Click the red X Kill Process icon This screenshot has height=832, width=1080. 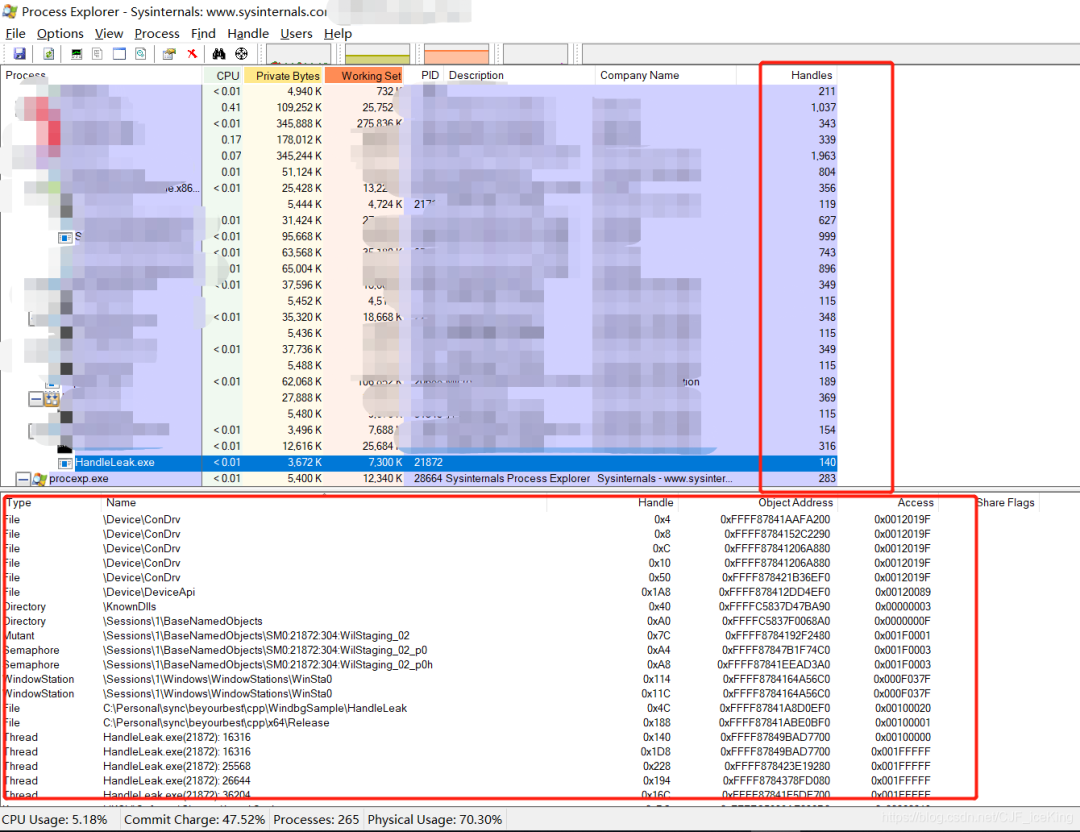click(192, 54)
